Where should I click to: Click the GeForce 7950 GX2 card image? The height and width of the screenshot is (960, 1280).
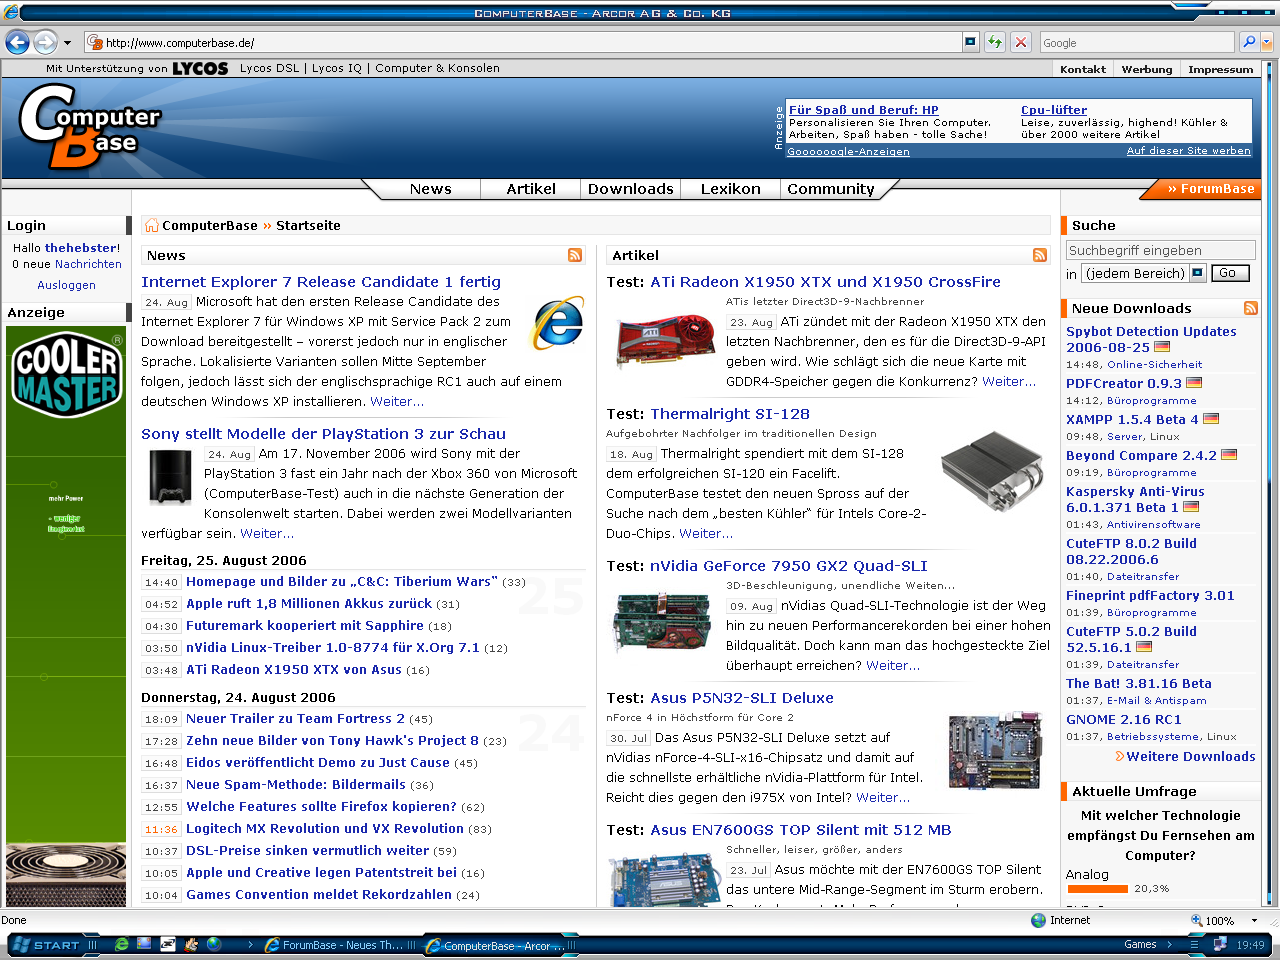tap(660, 623)
